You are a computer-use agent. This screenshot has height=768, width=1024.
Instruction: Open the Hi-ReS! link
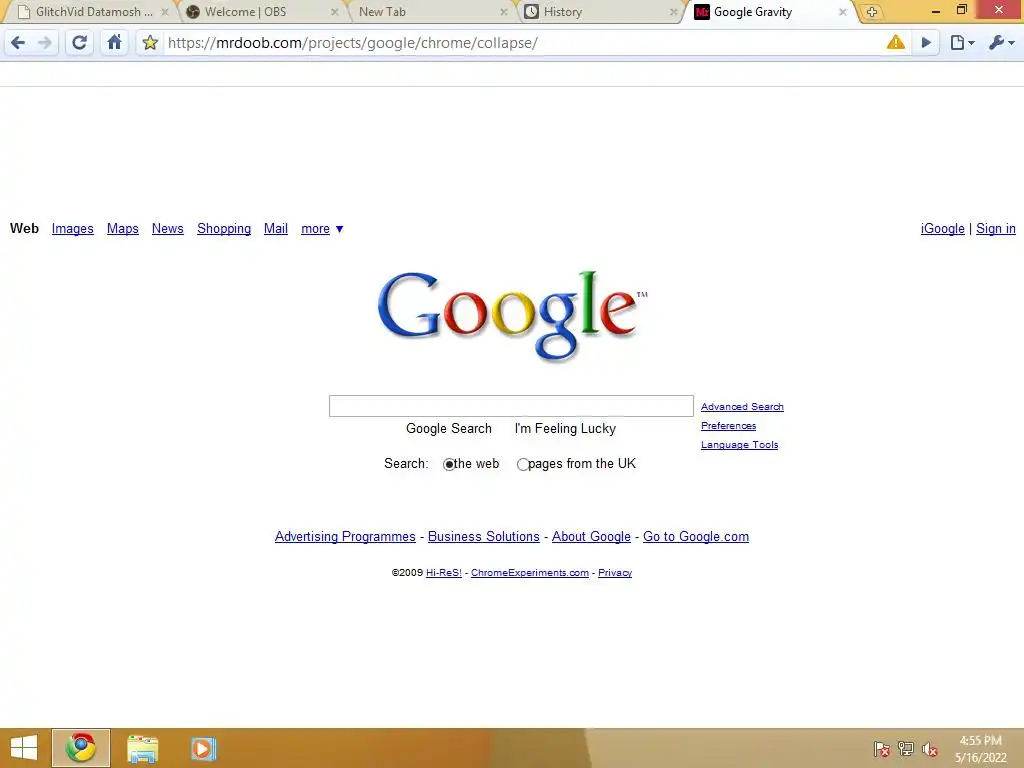click(443, 573)
